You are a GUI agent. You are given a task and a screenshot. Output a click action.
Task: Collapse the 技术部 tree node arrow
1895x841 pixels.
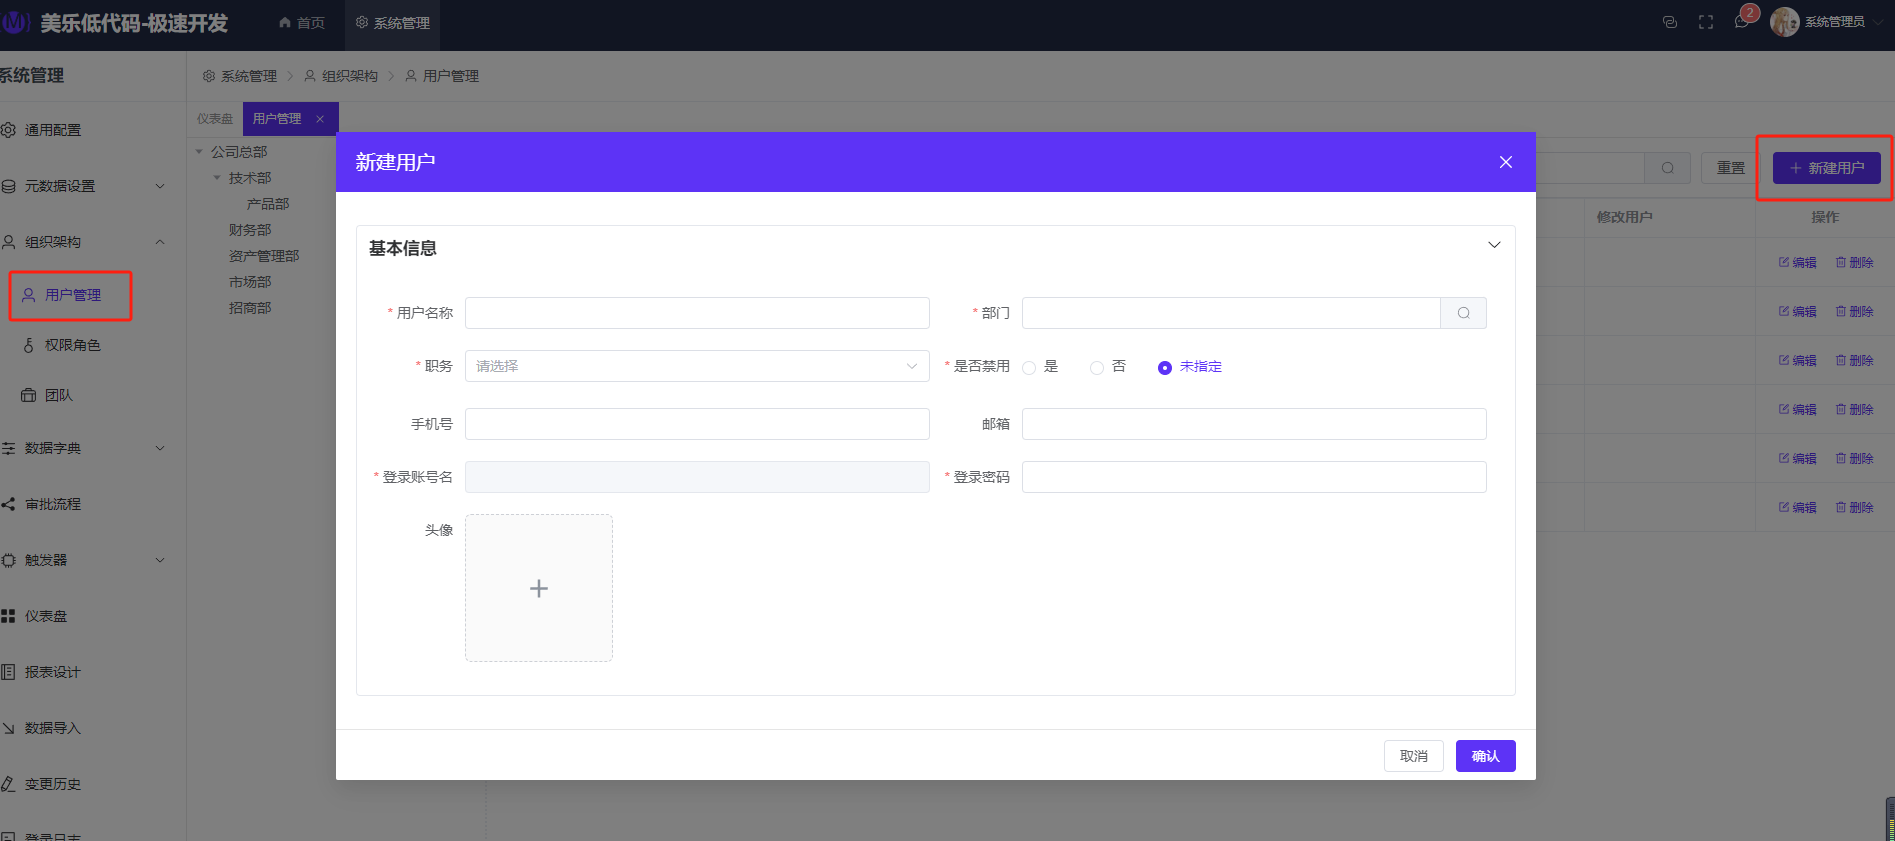pyautogui.click(x=217, y=178)
